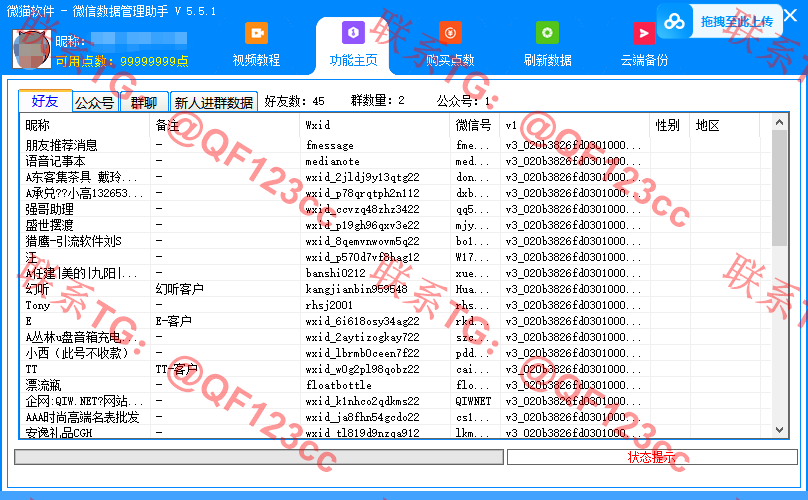Click the scrollbar down arrow

[x=779, y=430]
